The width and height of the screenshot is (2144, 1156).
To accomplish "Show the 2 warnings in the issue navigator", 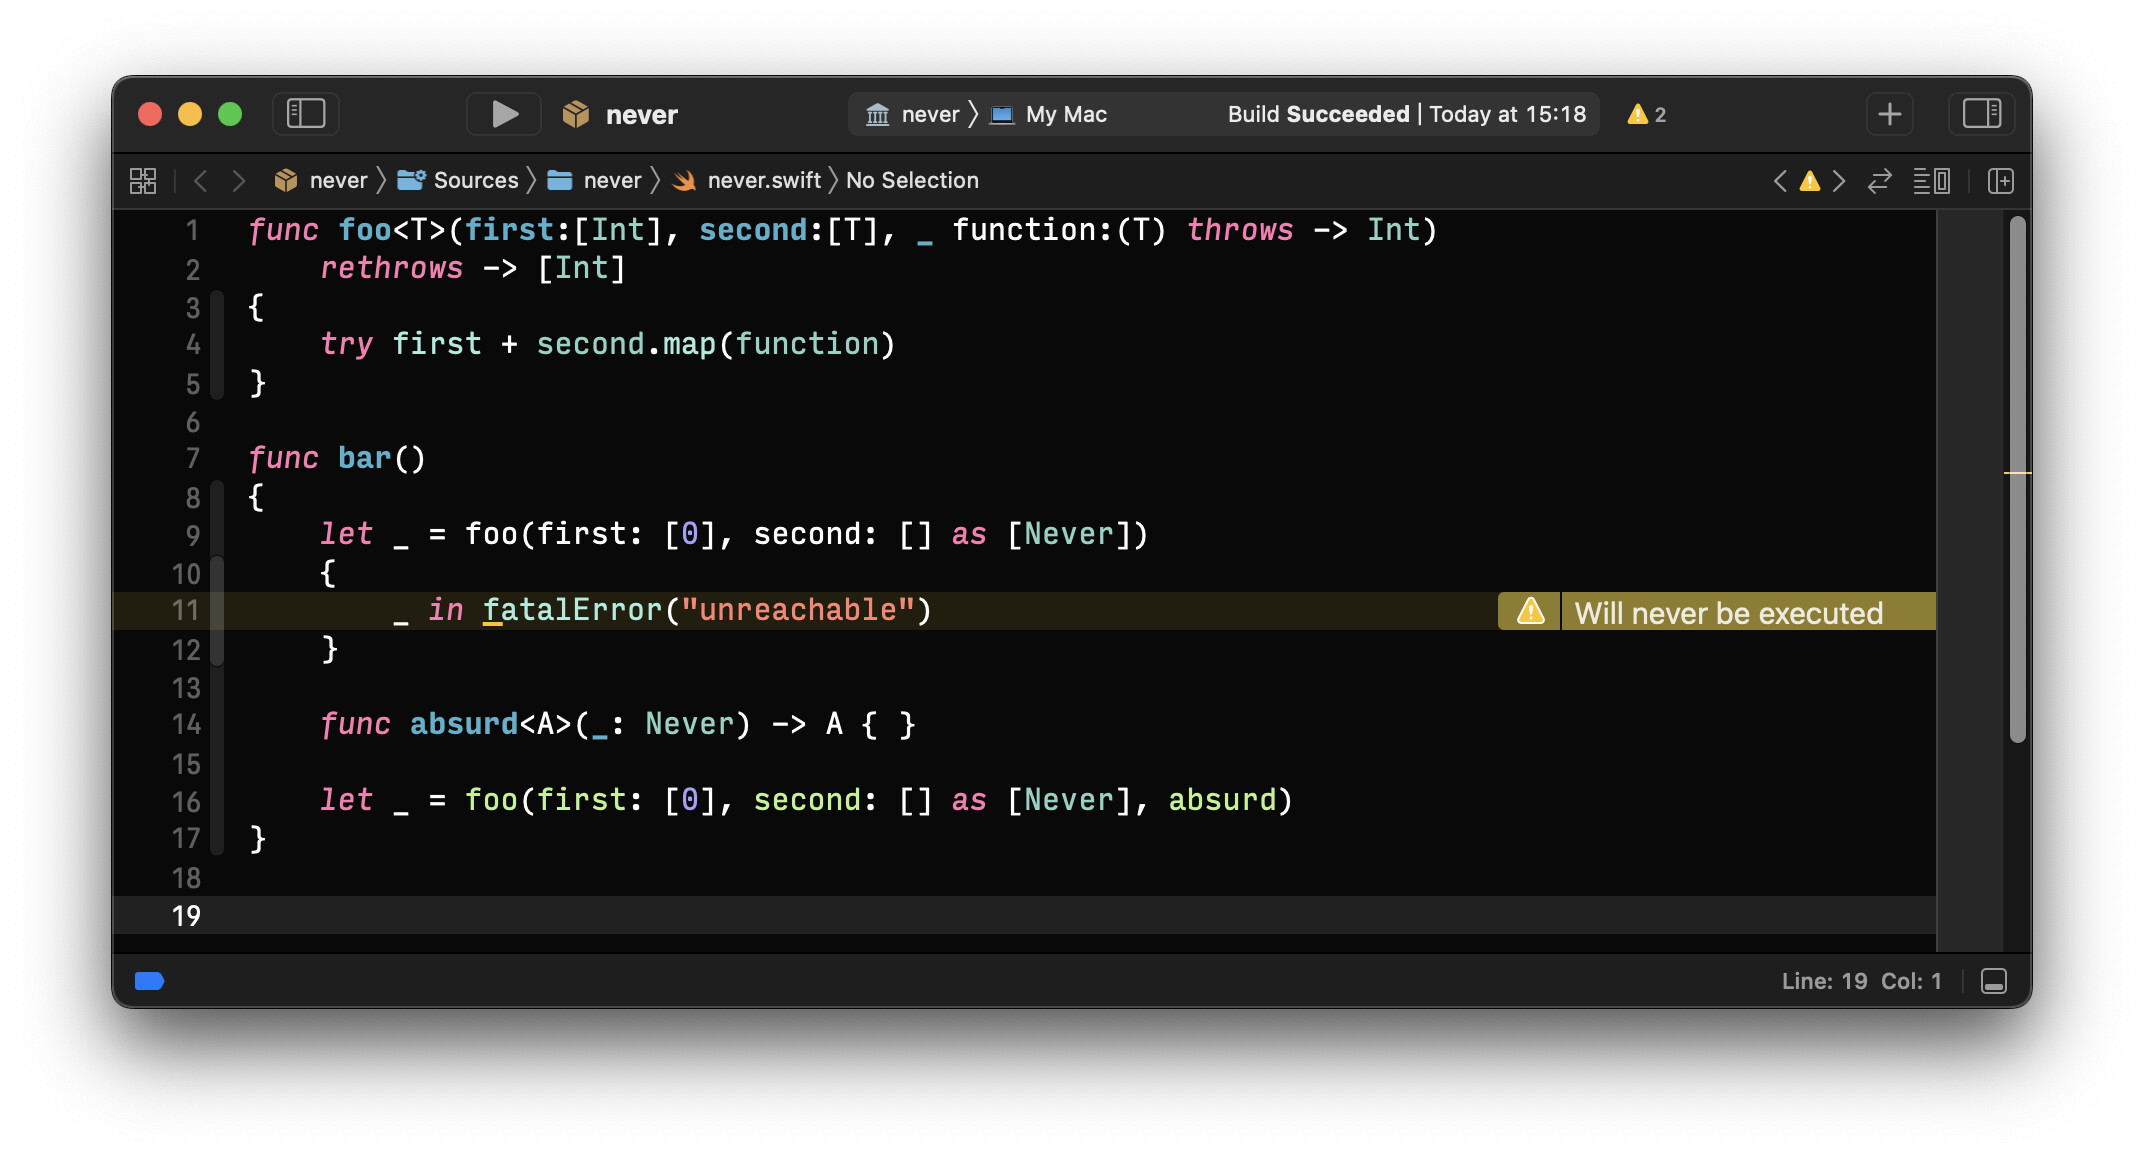I will coord(1647,114).
